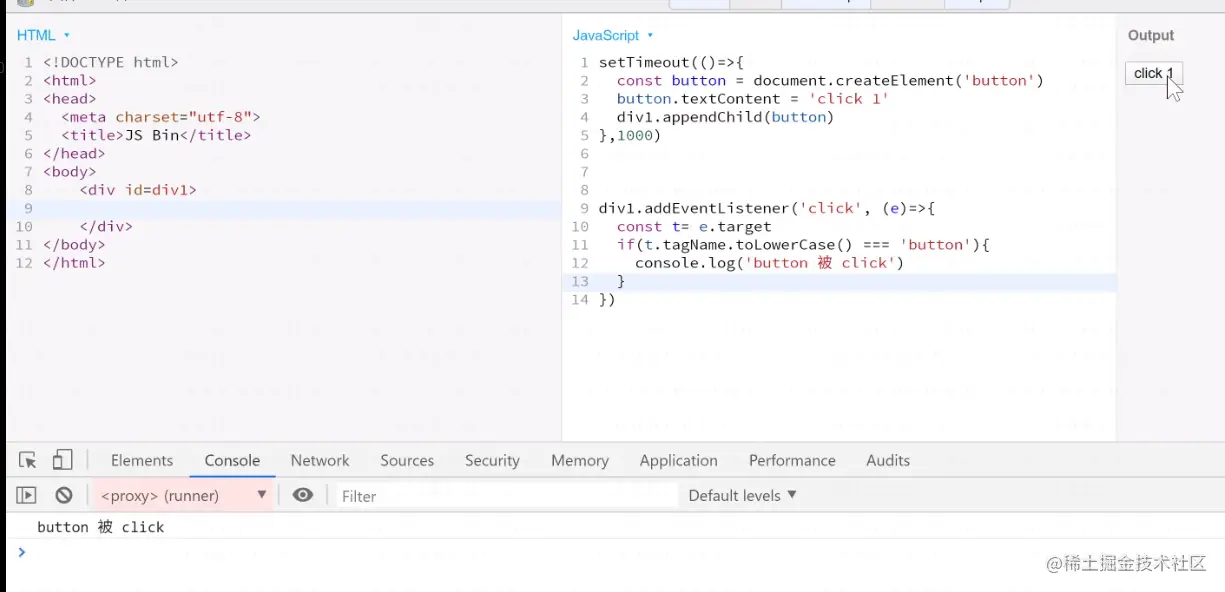This screenshot has height=592, width=1225.
Task: Click the setTimeout(()=>{ code line
Action: (672, 62)
